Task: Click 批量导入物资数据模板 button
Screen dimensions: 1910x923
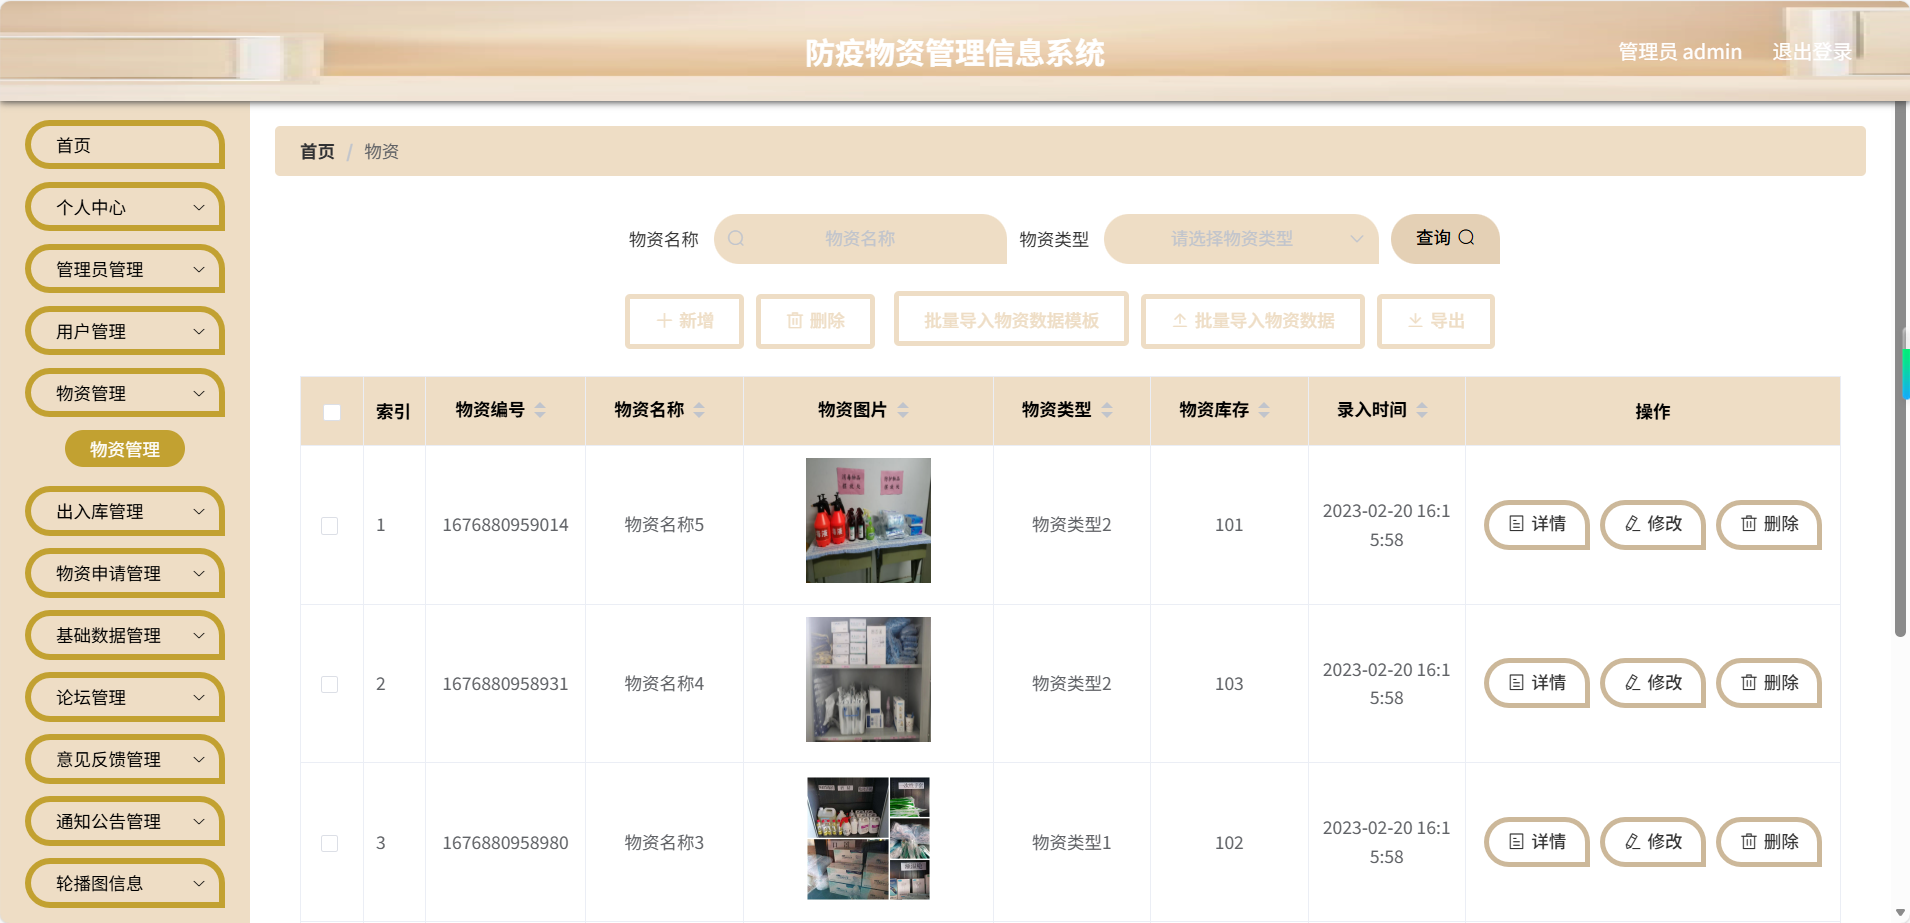Action: pyautogui.click(x=1011, y=320)
